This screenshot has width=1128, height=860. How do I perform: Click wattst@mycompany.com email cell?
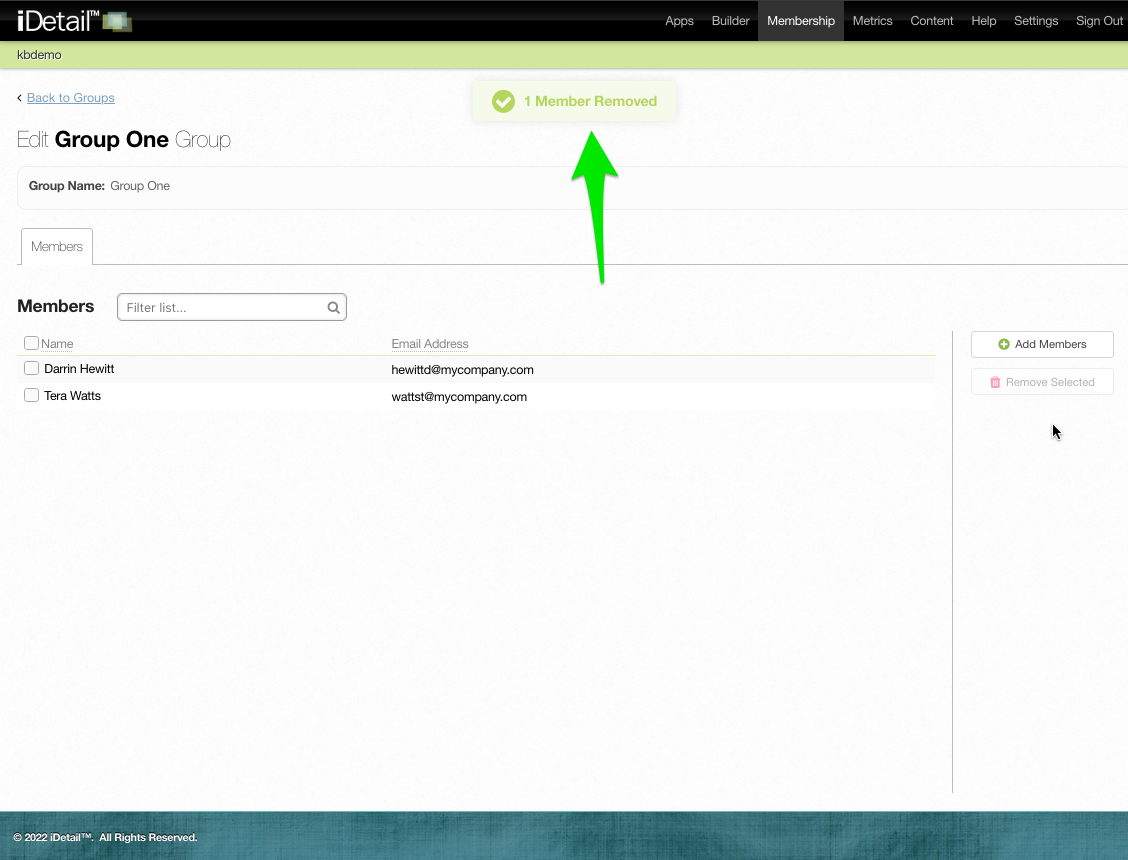tap(459, 397)
